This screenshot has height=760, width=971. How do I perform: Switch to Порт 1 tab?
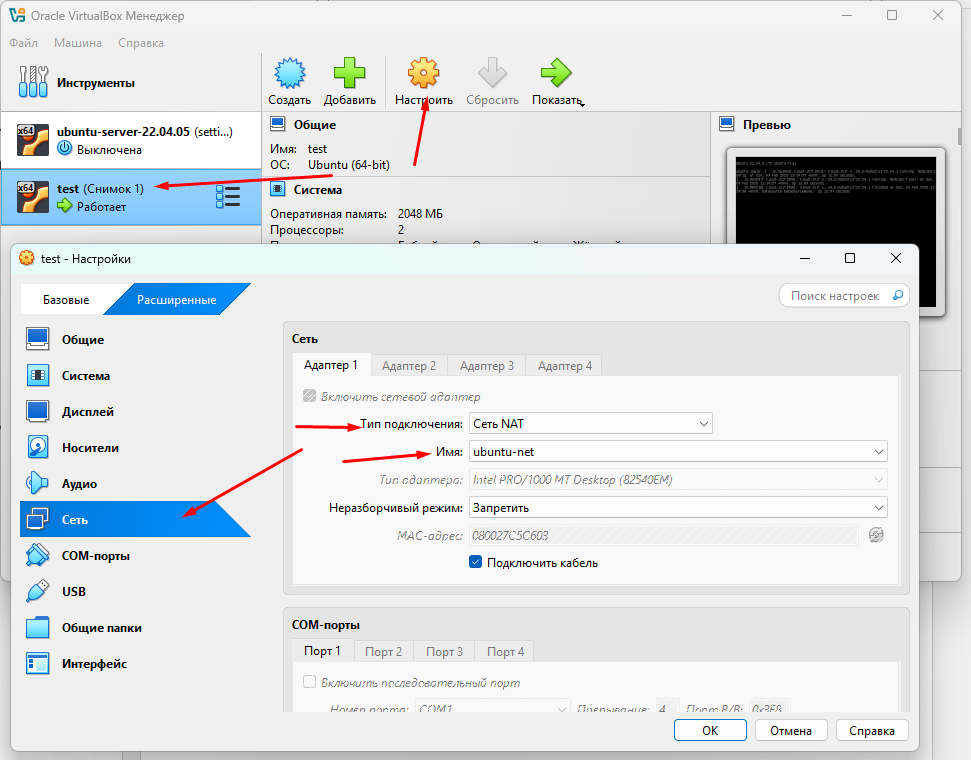click(x=322, y=651)
